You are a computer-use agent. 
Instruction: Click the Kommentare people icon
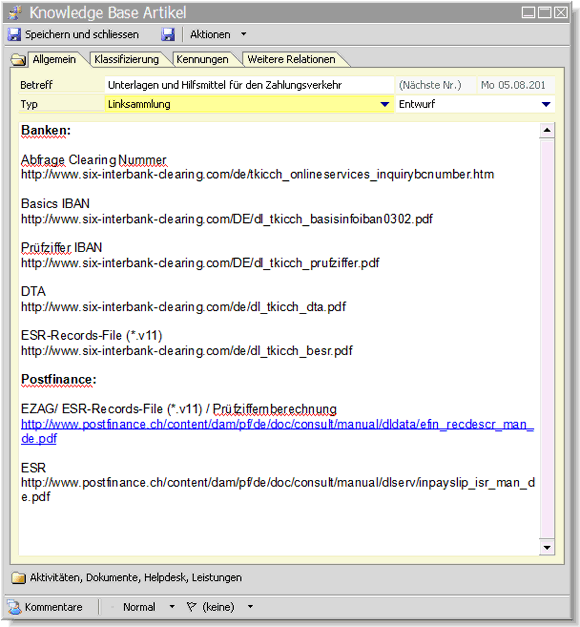(14, 607)
